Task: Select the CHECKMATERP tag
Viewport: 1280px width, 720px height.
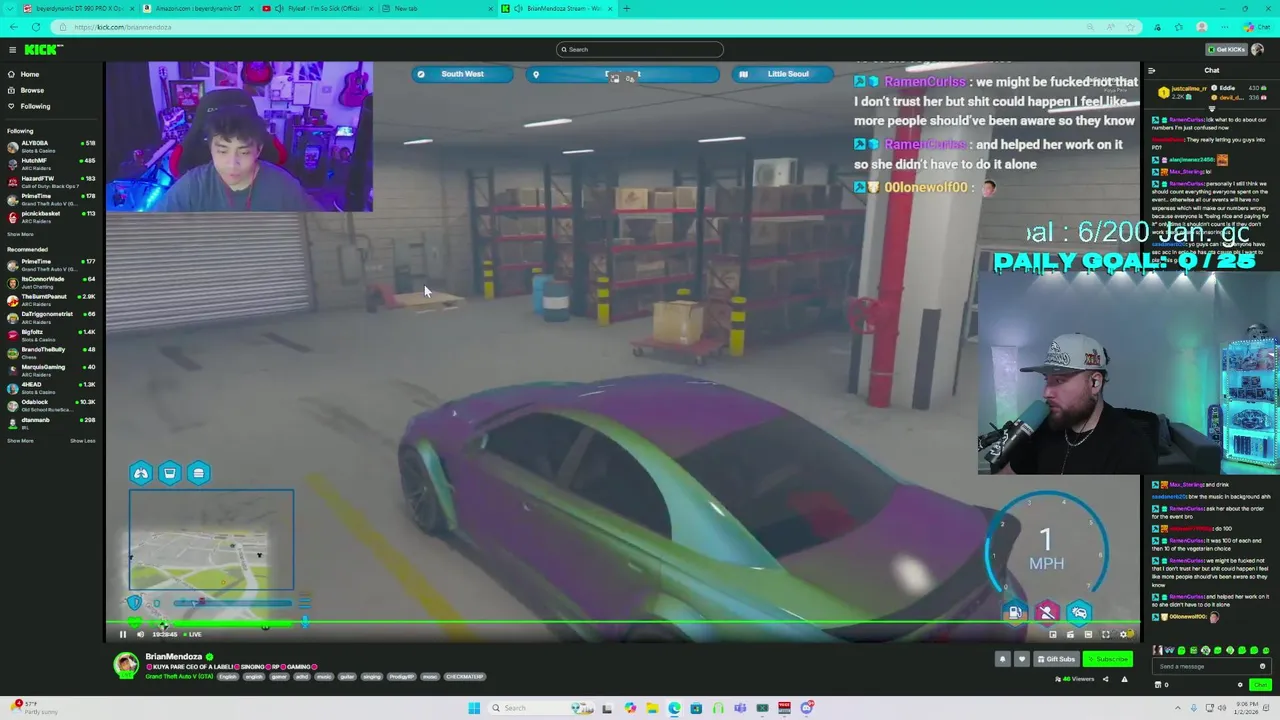Action: pos(464,677)
